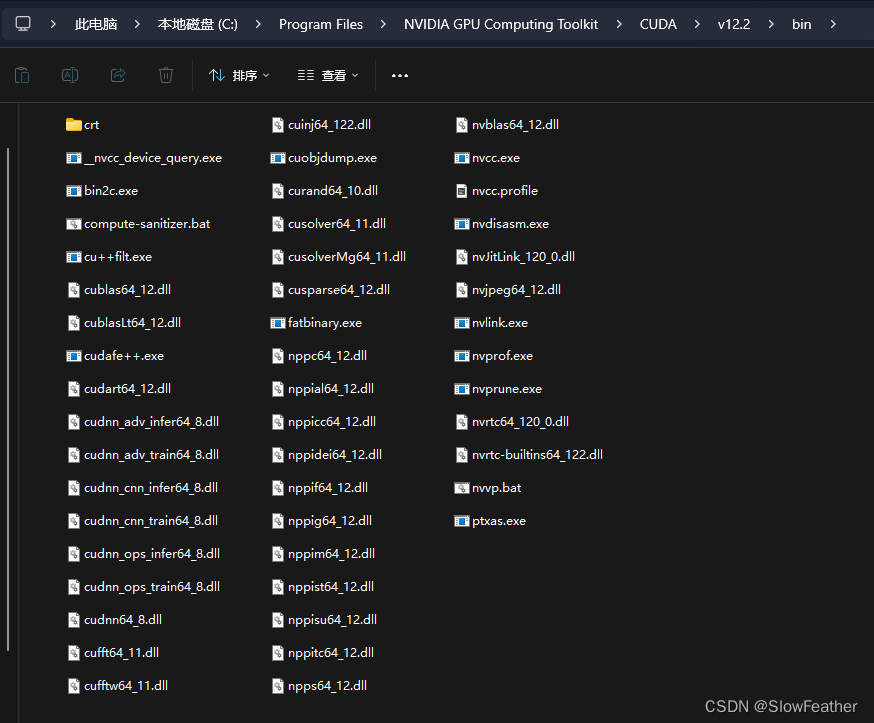Screen dimensions: 874x723
Task: Open the 查看 view dropdown
Action: click(328, 75)
